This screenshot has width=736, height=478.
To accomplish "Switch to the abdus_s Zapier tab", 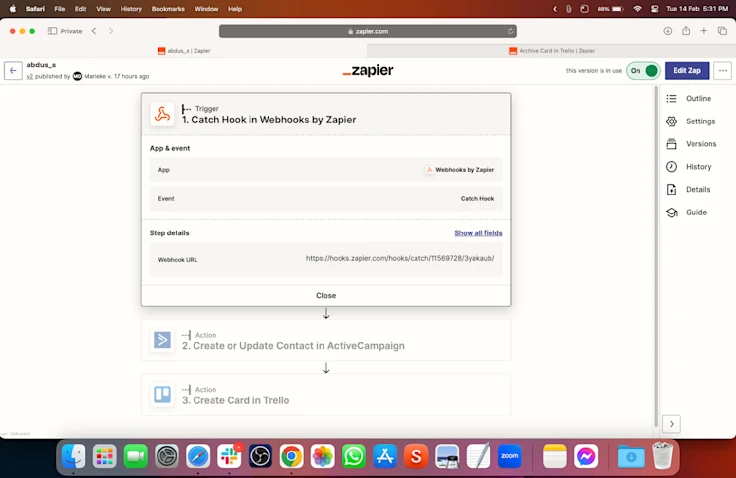I will click(184, 51).
